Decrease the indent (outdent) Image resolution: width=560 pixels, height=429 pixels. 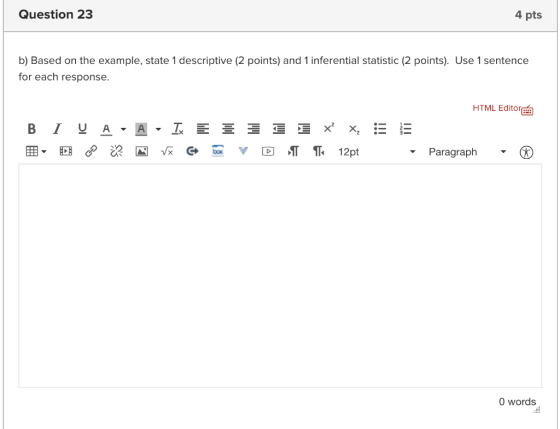point(279,129)
